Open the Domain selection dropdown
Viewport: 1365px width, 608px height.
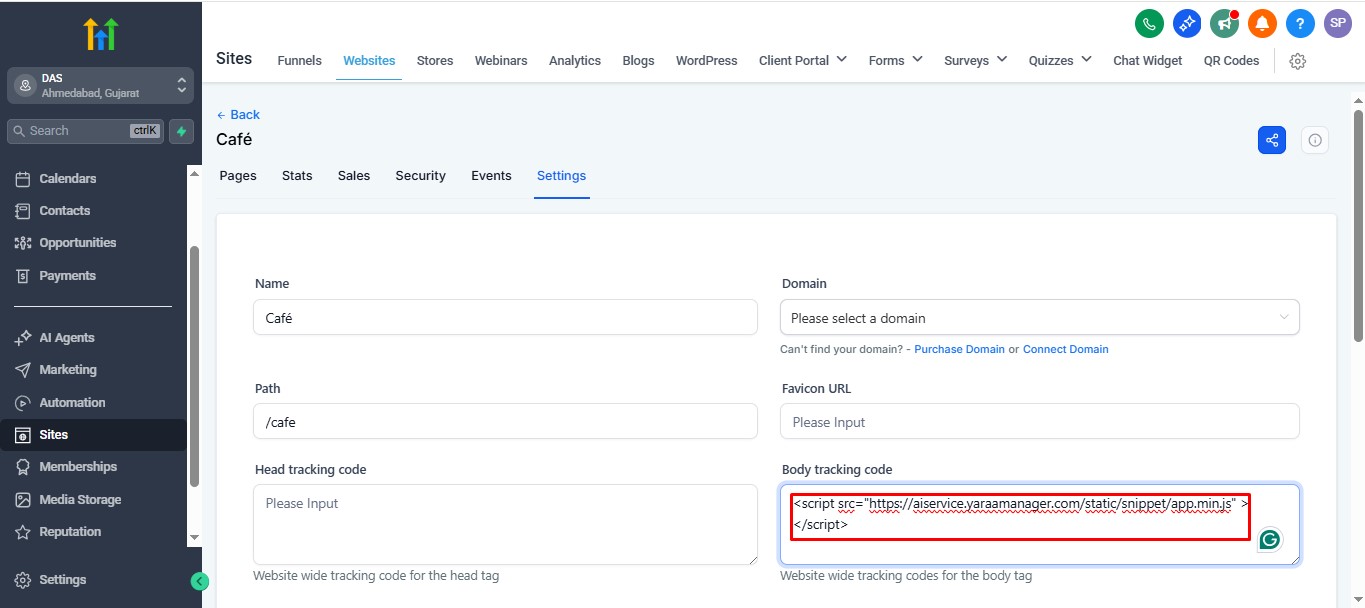1040,318
